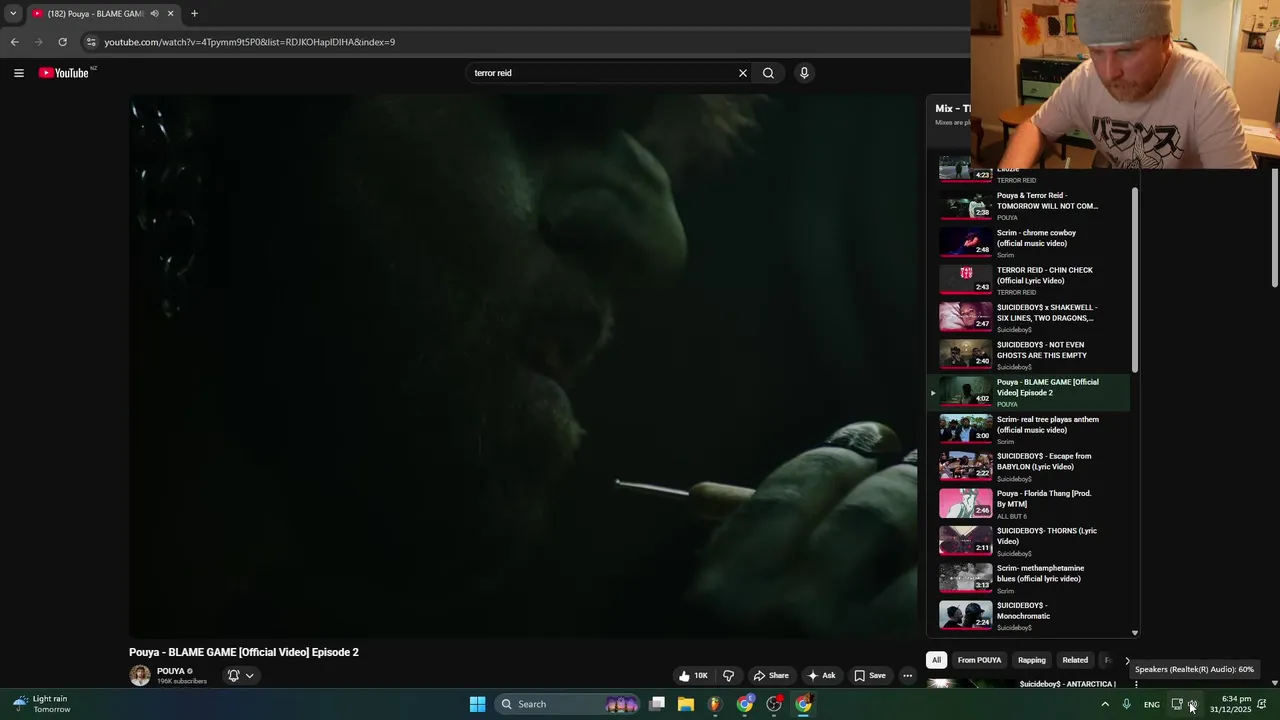Open the Windows Start menu
The image size is (1280, 720).
[478, 704]
